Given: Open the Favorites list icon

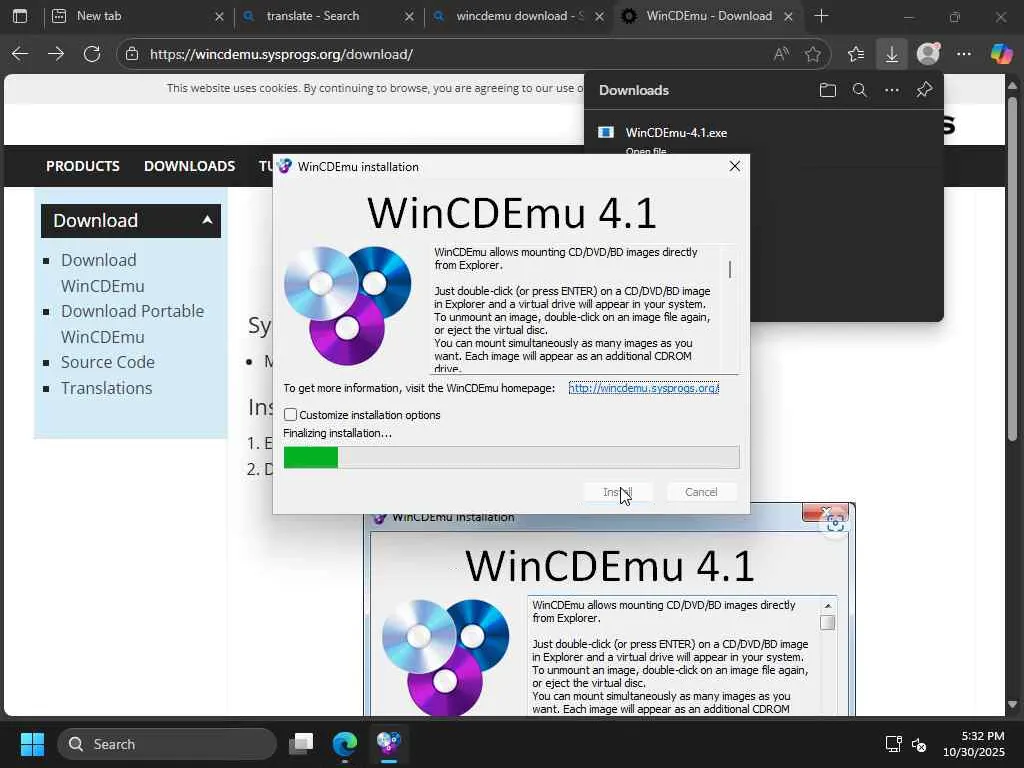Looking at the screenshot, I should (856, 54).
